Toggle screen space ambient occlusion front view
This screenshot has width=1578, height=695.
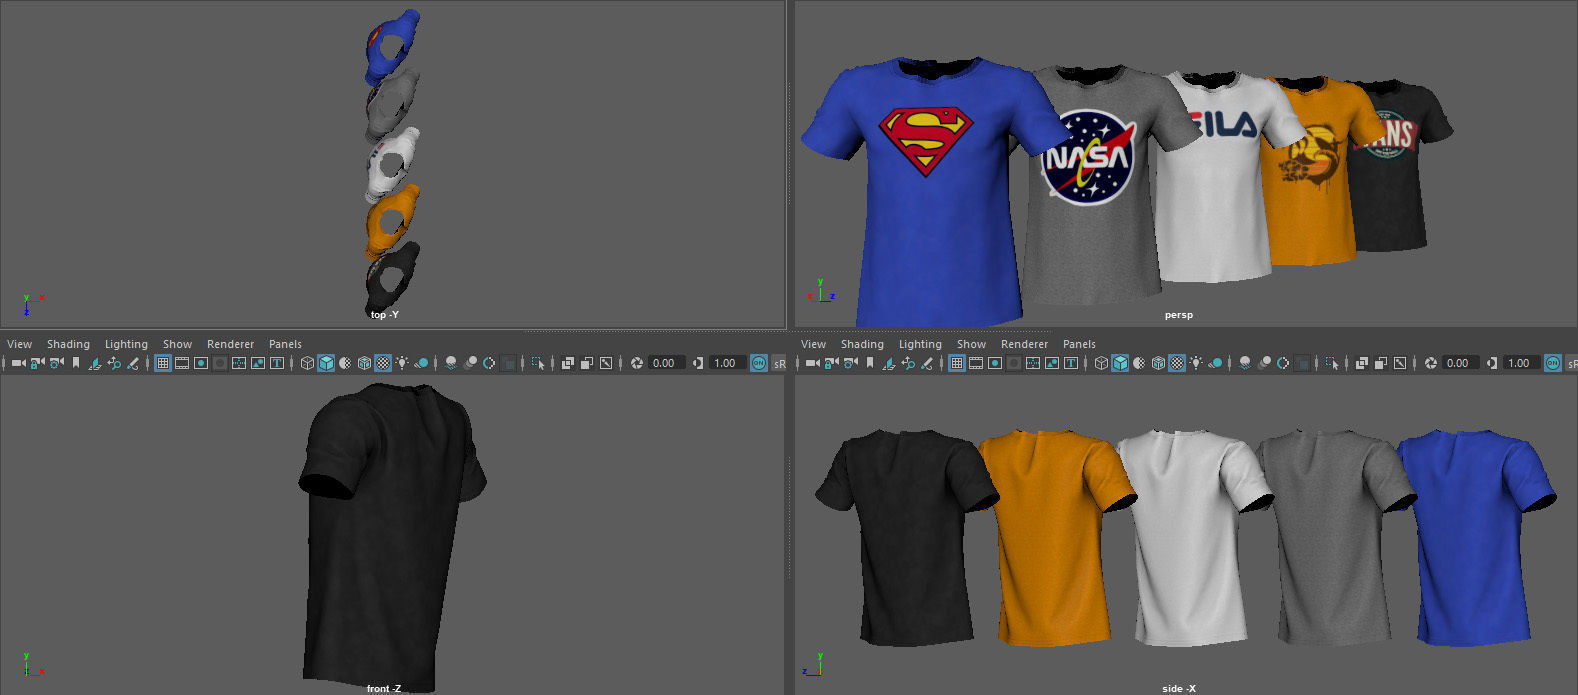point(450,363)
